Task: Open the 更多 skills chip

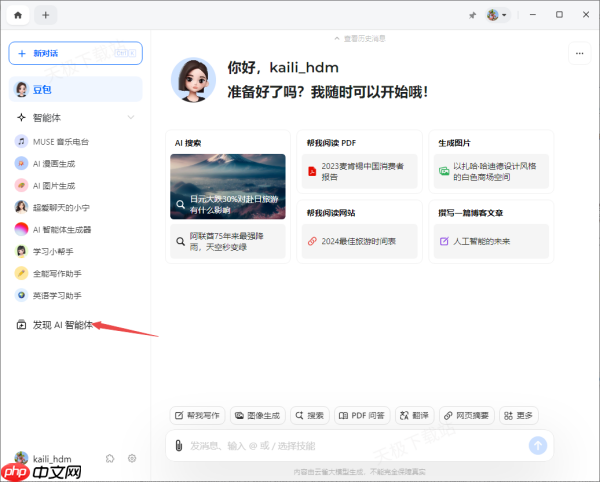Action: point(519,415)
